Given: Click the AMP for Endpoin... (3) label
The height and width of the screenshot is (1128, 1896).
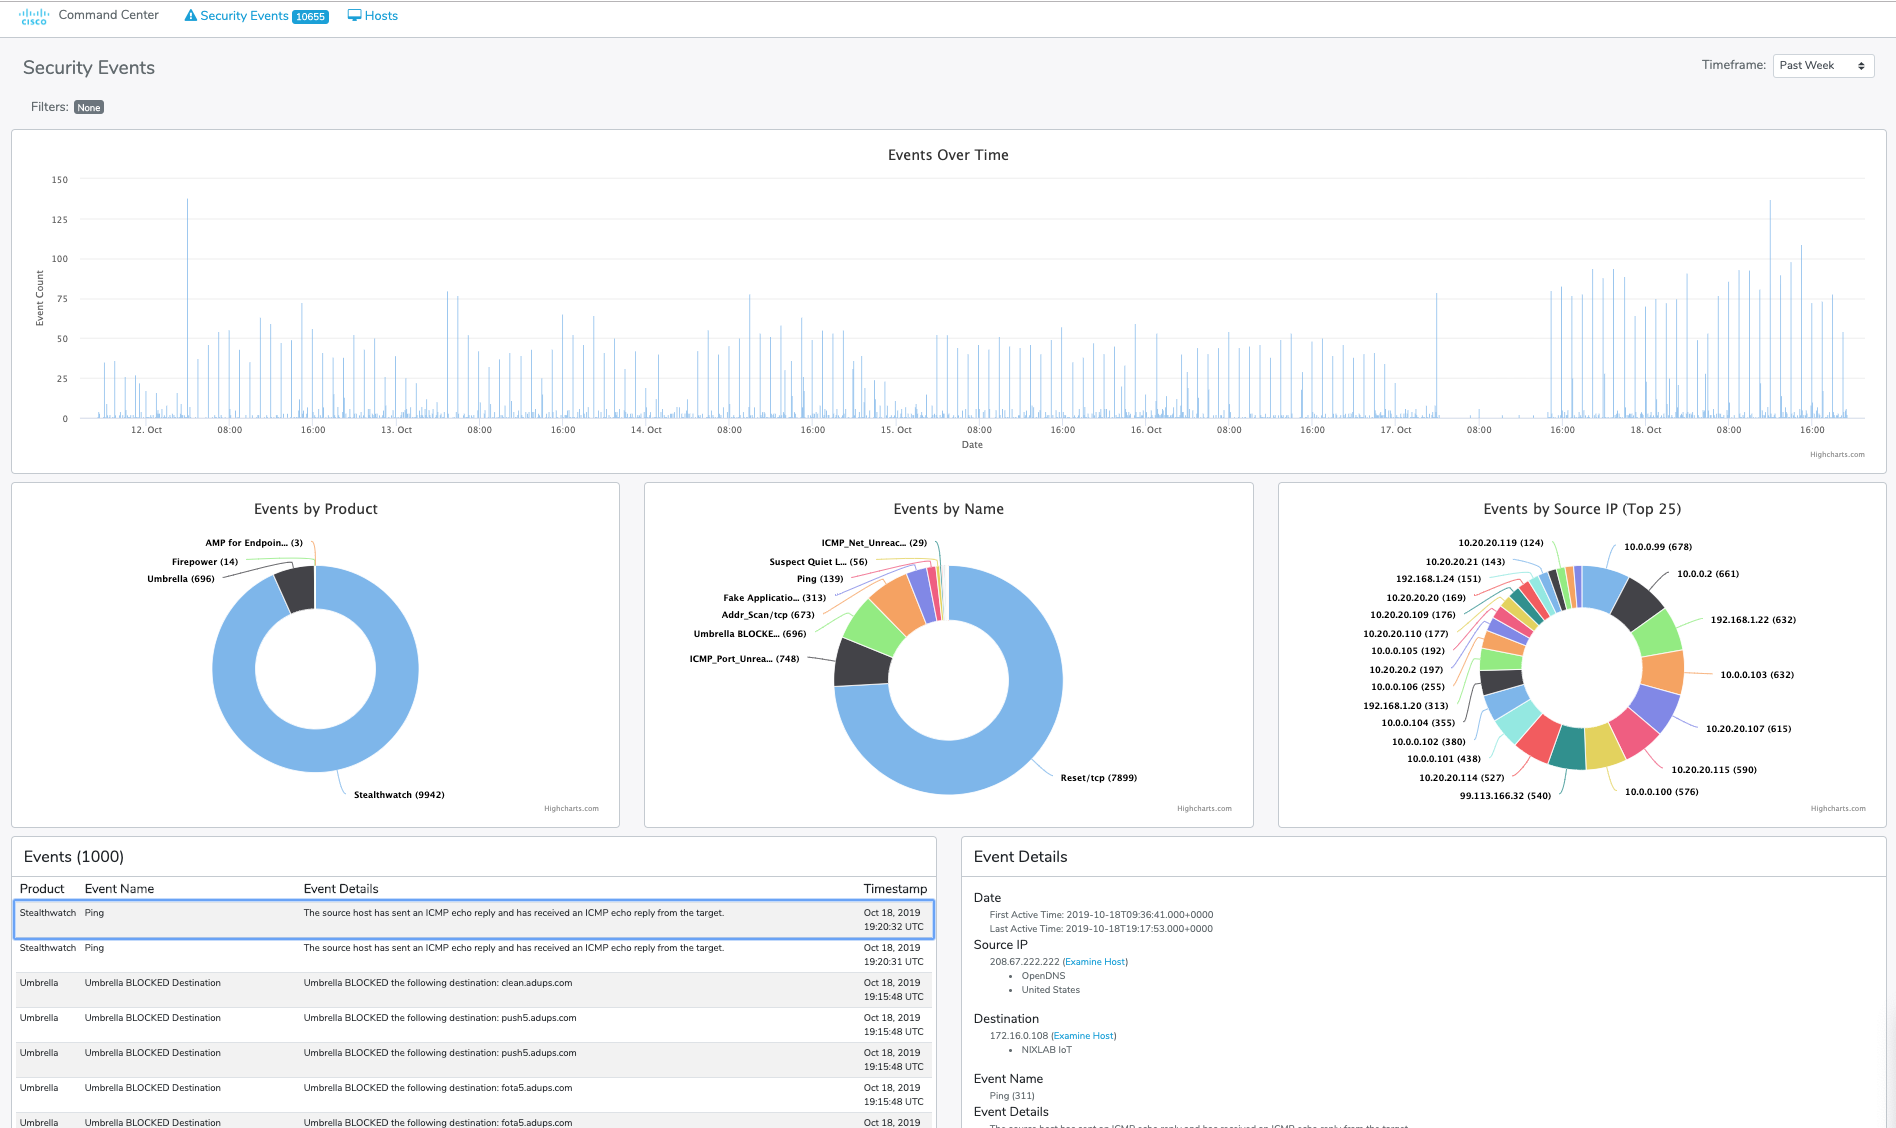Looking at the screenshot, I should 254,543.
